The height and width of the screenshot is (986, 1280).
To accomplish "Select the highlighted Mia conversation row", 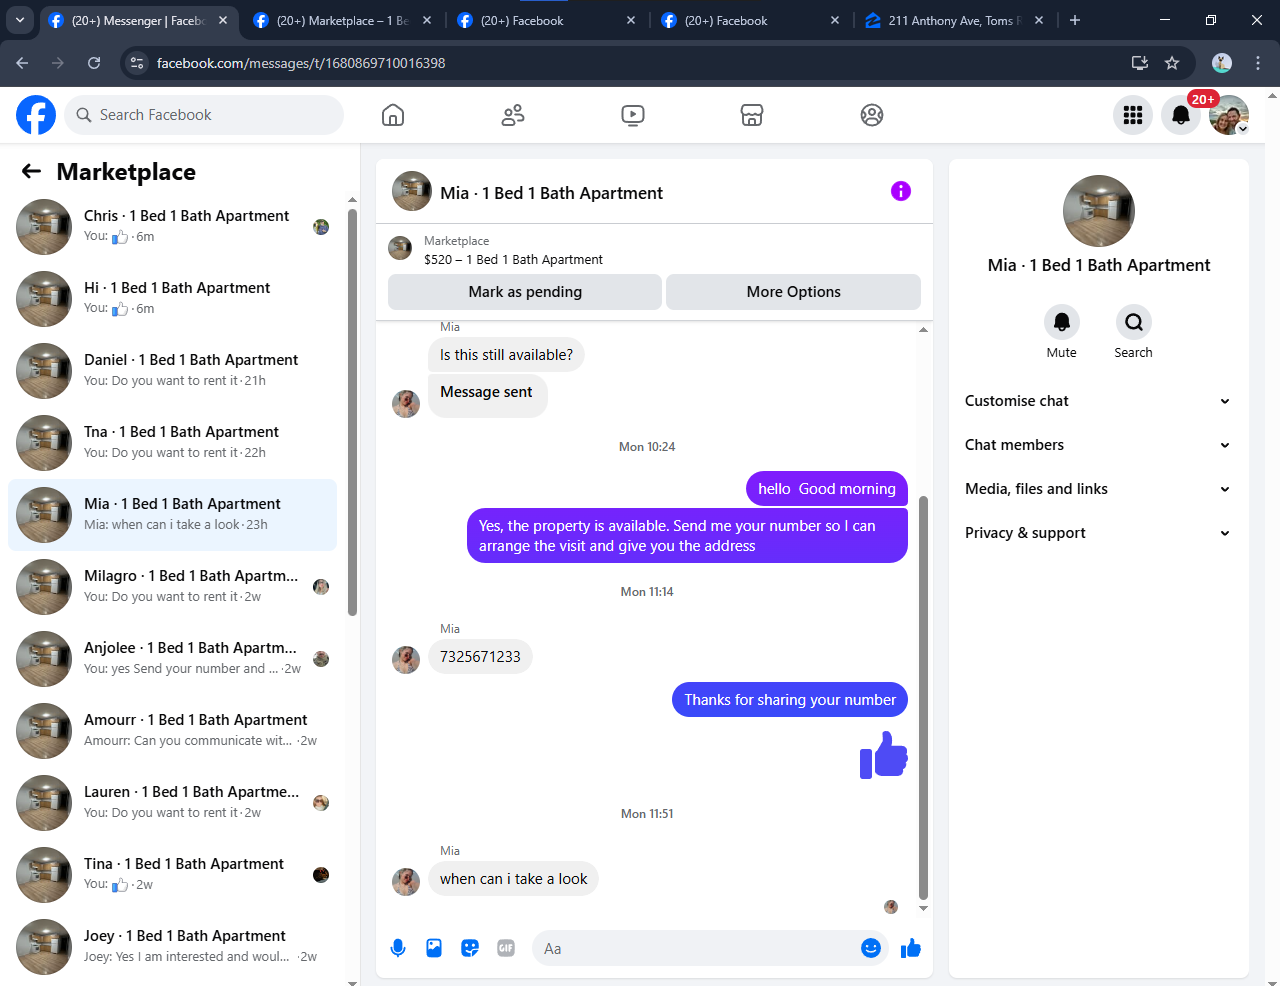I will pyautogui.click(x=172, y=515).
